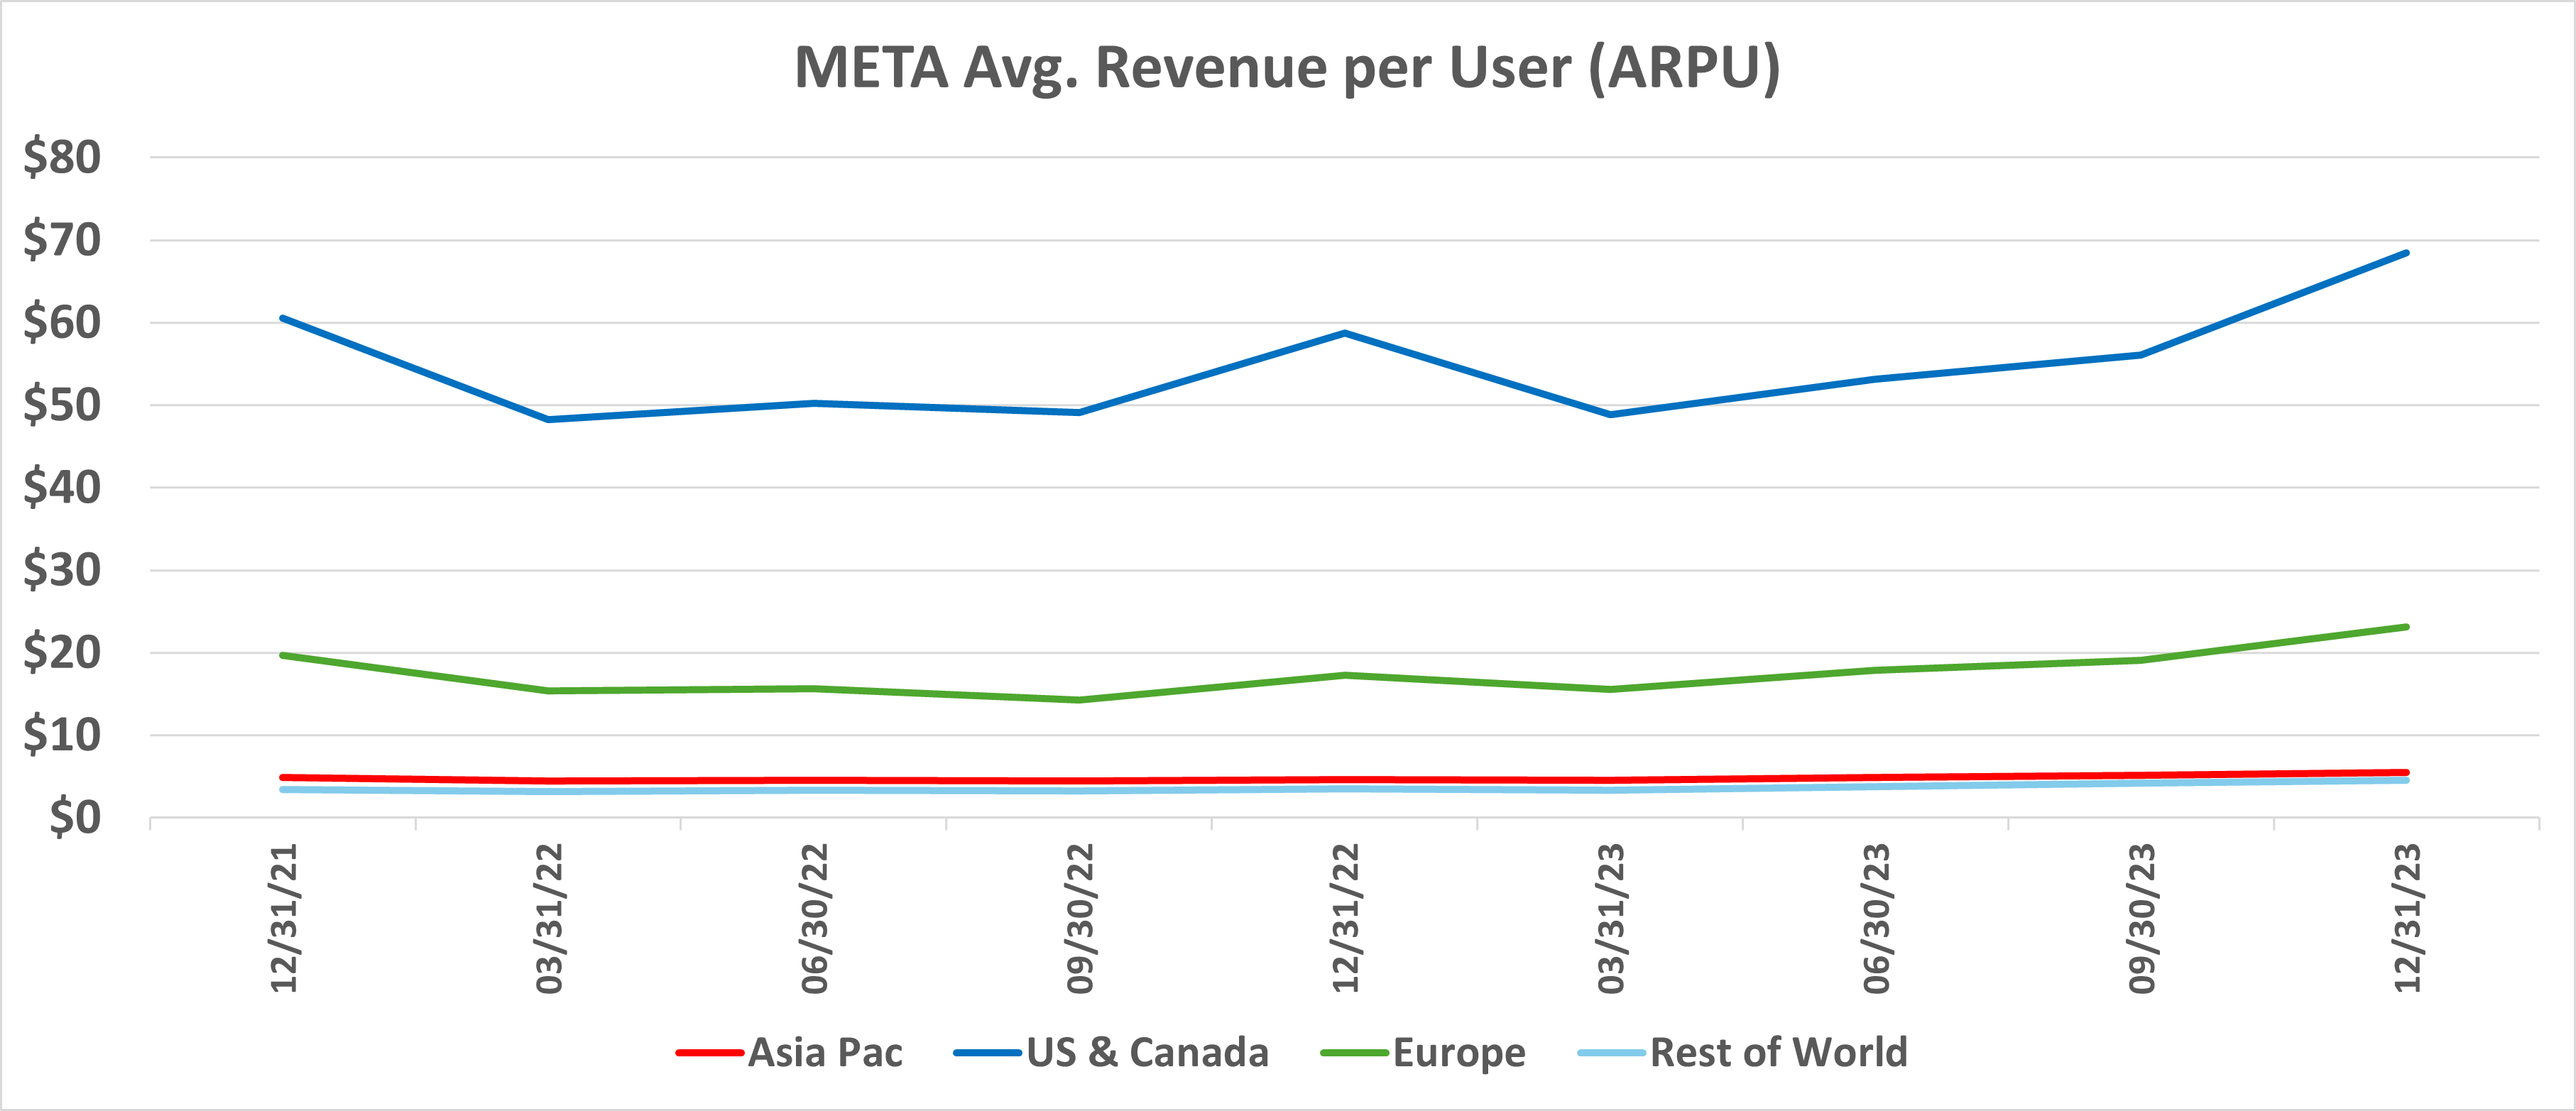Click the light blue Rest of World swatch
This screenshot has height=1111, width=2576.
[x=1611, y=1053]
